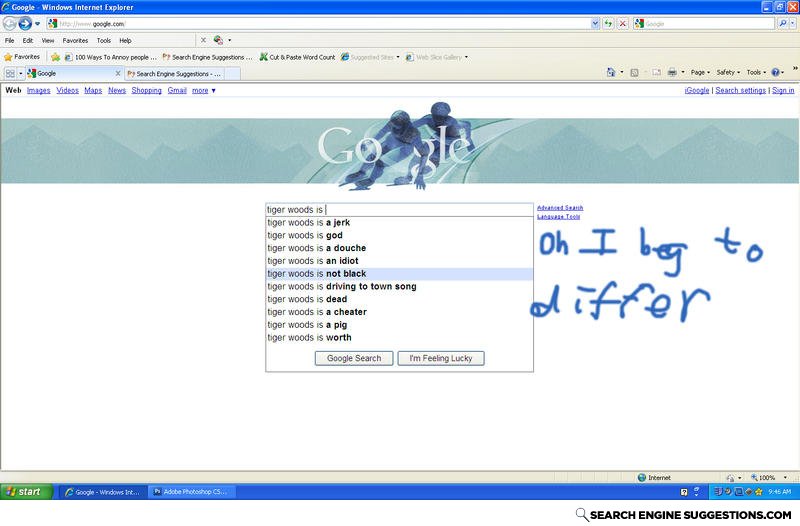Open the iGoogle link
Screen dimensions: 800x526
point(697,90)
